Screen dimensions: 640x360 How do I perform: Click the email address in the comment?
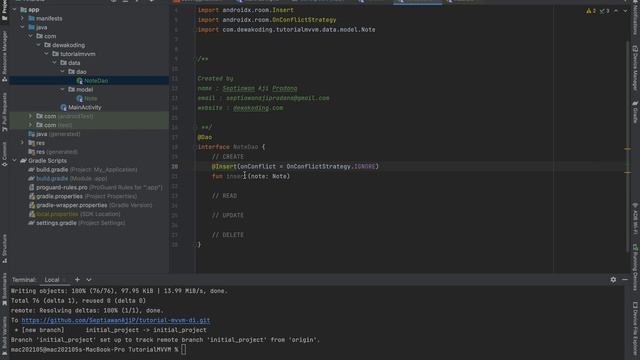(x=278, y=98)
